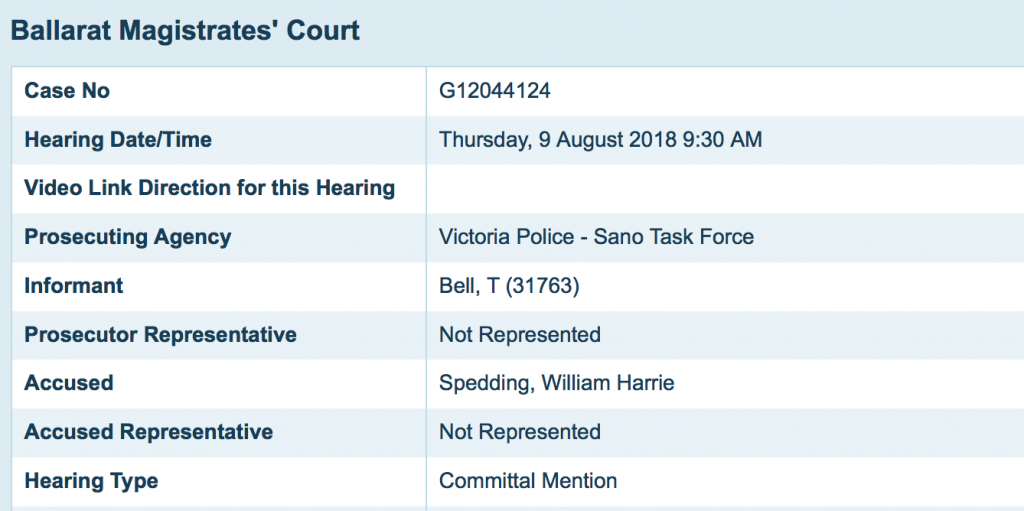
Task: Select case number G12044124
Action: tap(495, 91)
